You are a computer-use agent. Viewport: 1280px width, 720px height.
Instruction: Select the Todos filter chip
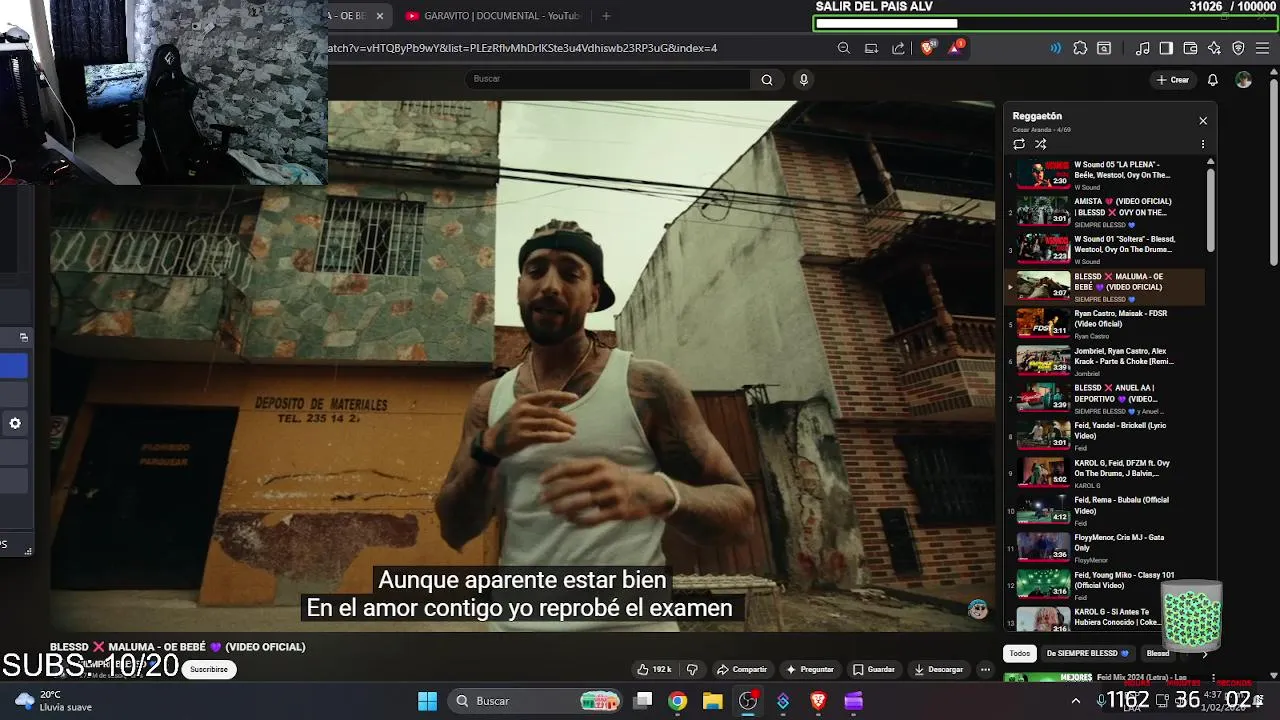point(1020,653)
